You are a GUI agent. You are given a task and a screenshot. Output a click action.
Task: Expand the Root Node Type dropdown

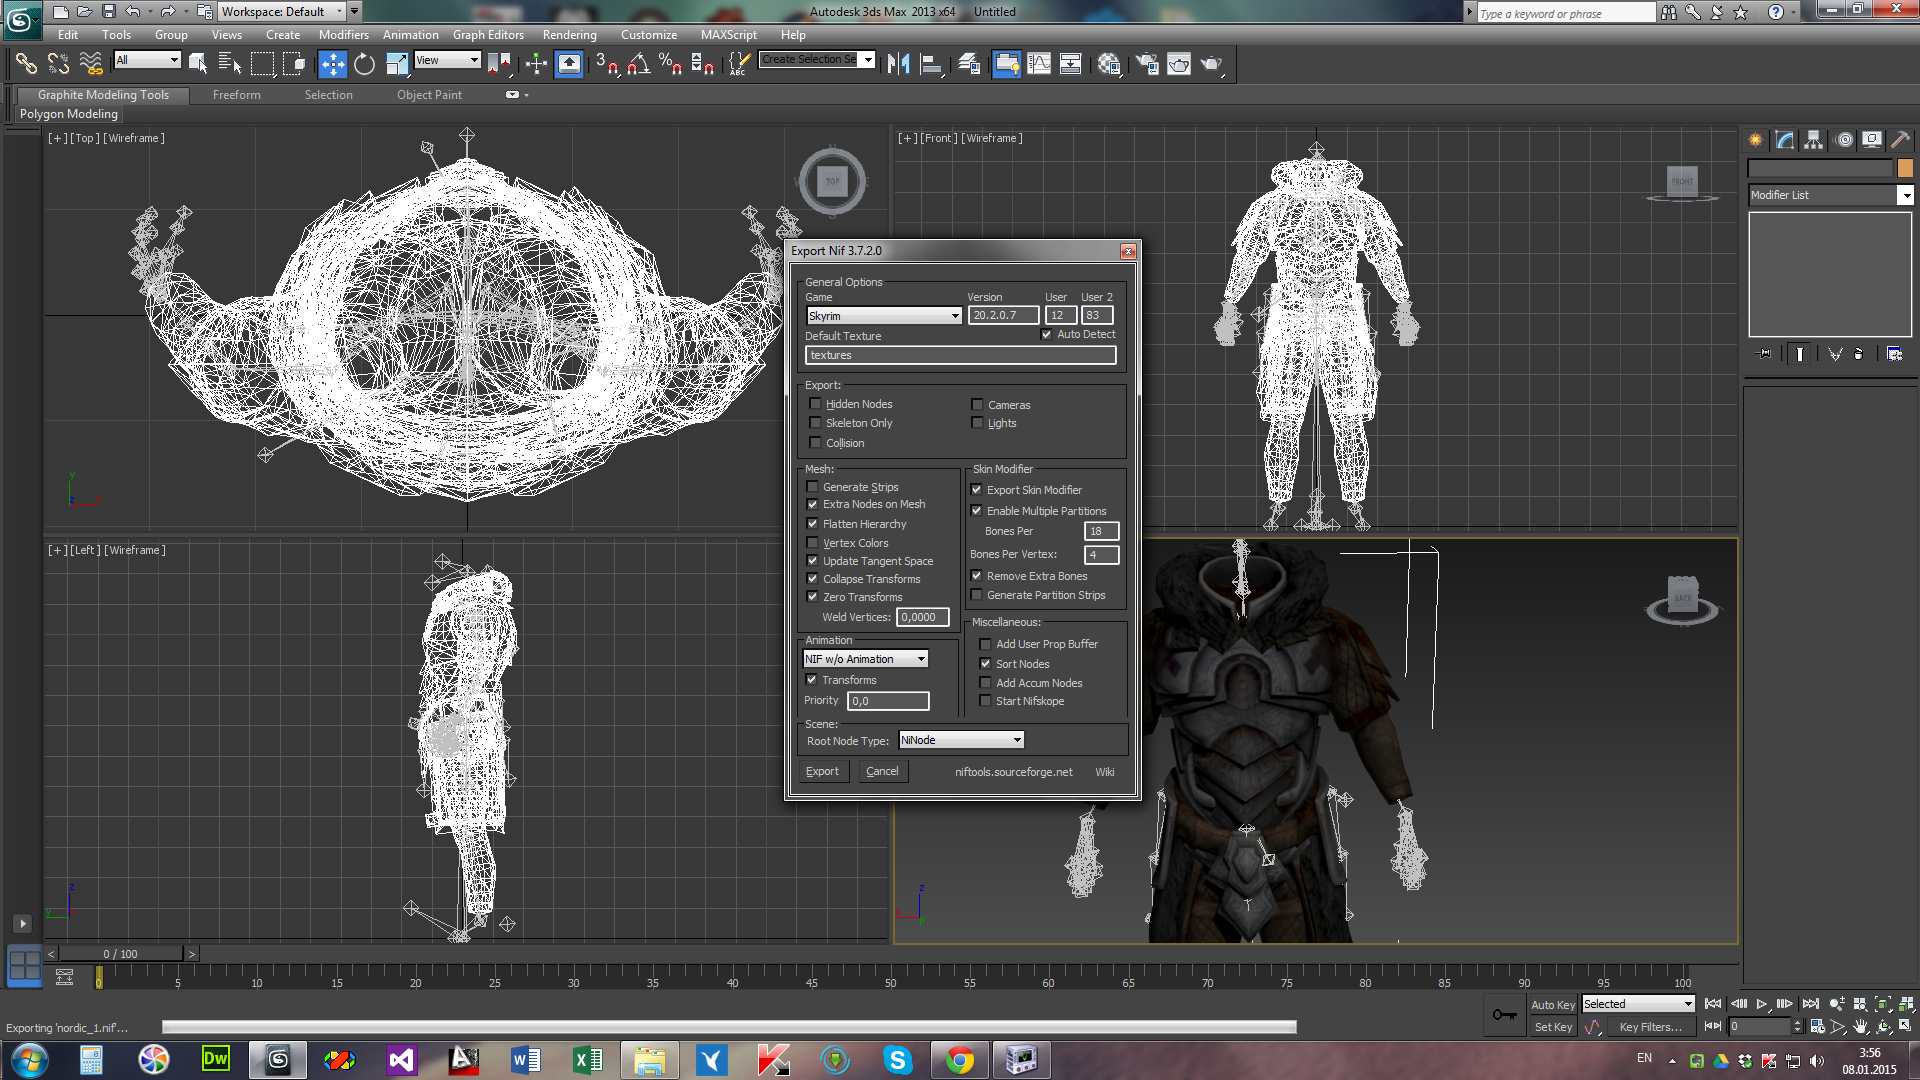tap(961, 740)
